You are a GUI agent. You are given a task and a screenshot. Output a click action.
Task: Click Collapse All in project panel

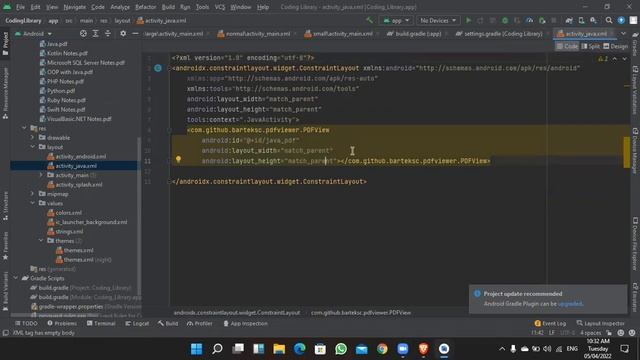(x=108, y=33)
